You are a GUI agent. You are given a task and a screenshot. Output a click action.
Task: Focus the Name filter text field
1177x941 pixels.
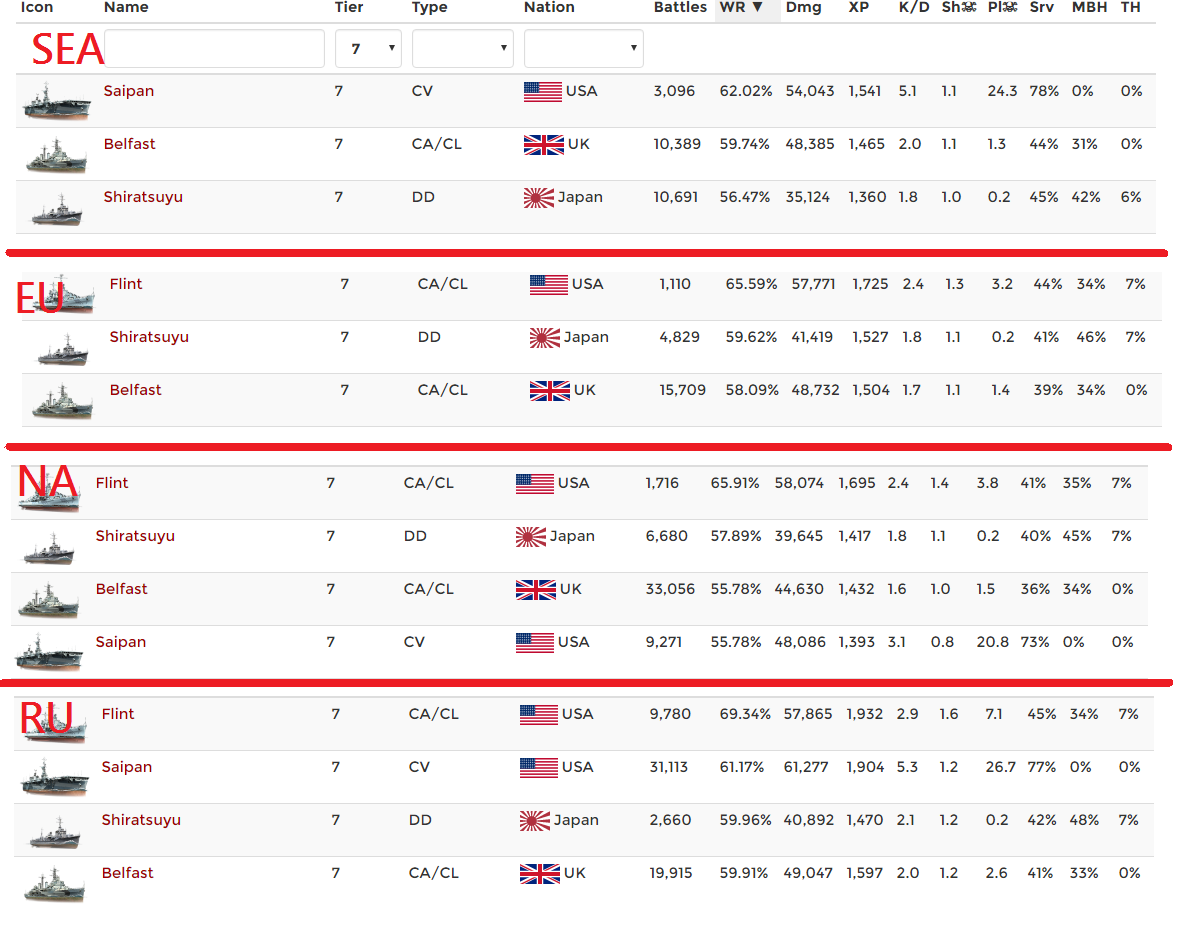click(214, 49)
